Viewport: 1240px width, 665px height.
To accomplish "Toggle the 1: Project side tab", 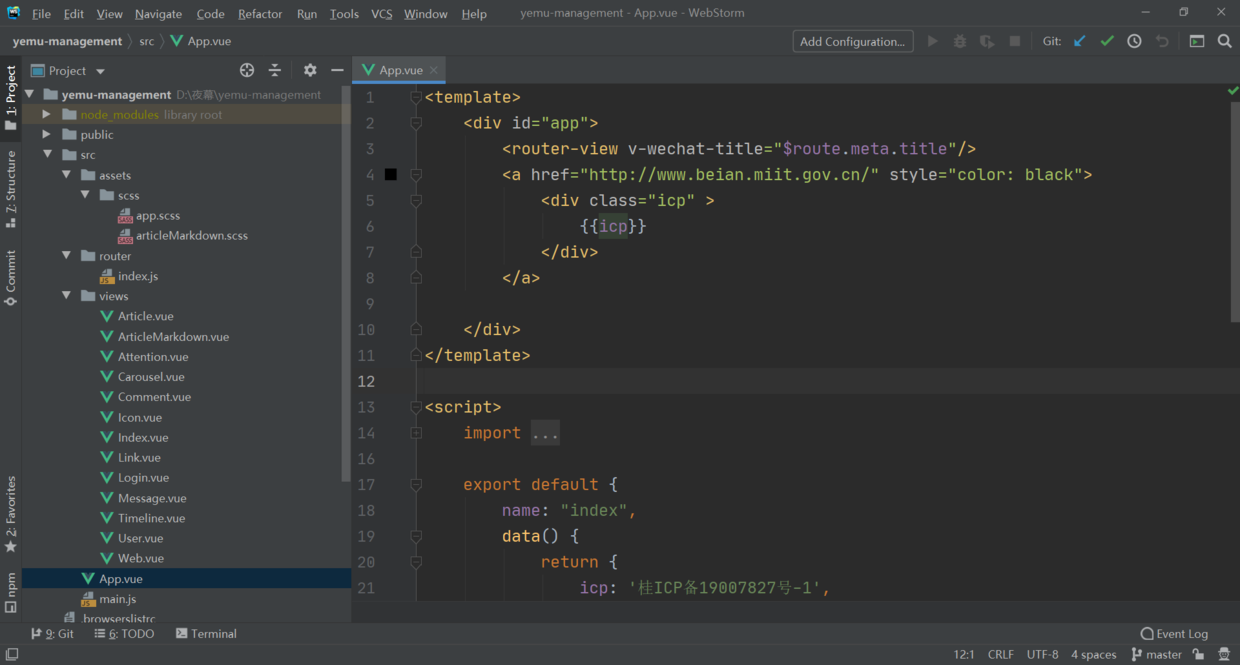I will tap(11, 98).
